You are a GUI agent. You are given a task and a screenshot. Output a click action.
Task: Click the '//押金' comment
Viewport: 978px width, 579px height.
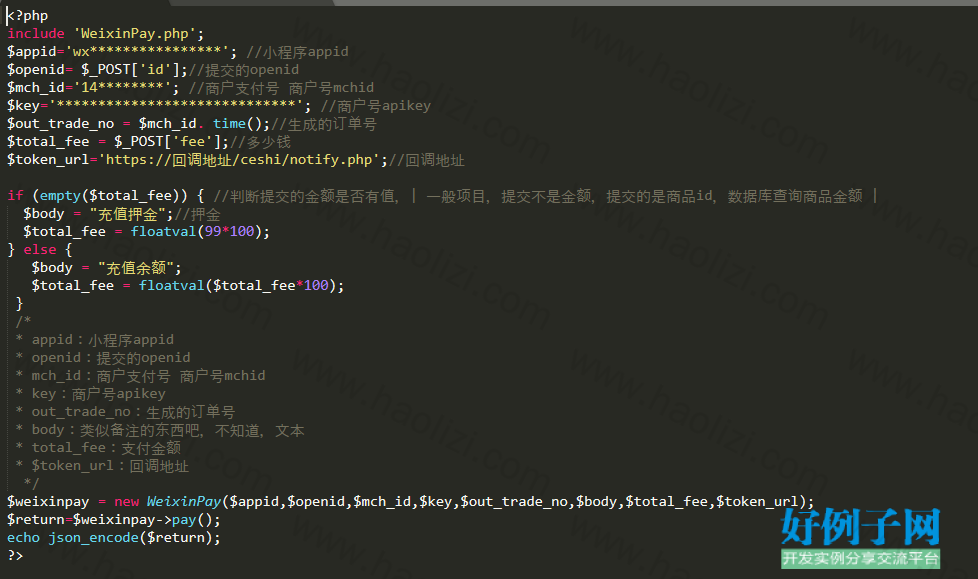pyautogui.click(x=197, y=214)
